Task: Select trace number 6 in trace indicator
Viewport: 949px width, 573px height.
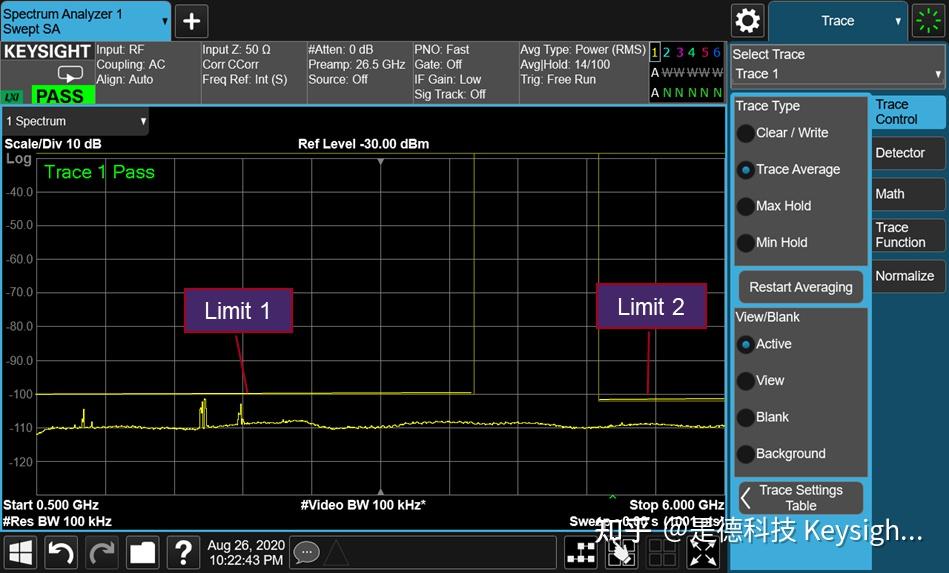Action: [x=717, y=53]
